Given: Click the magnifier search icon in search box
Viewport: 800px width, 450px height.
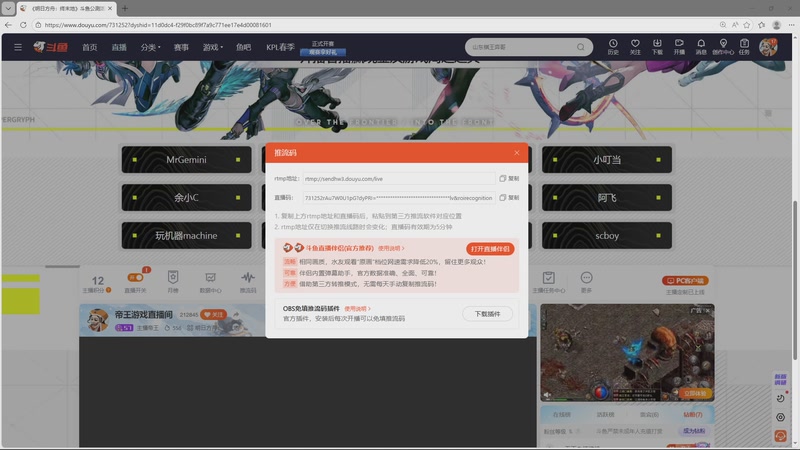Looking at the screenshot, I should (581, 47).
